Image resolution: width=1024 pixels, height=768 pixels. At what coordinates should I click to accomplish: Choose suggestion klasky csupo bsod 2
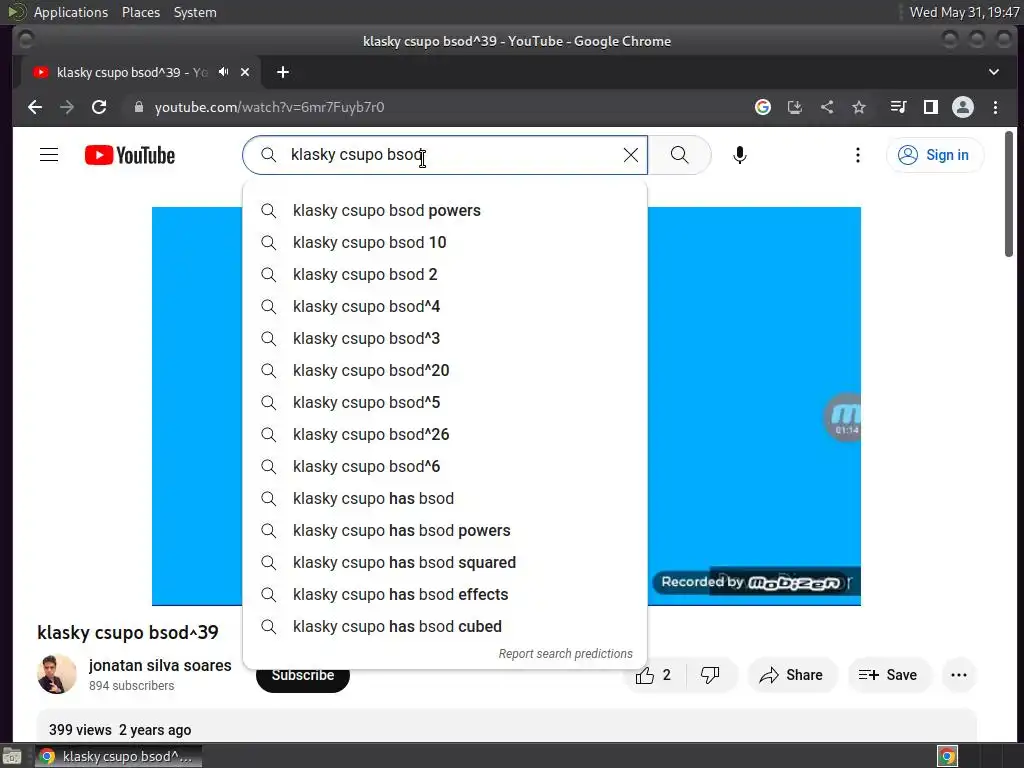coord(445,274)
